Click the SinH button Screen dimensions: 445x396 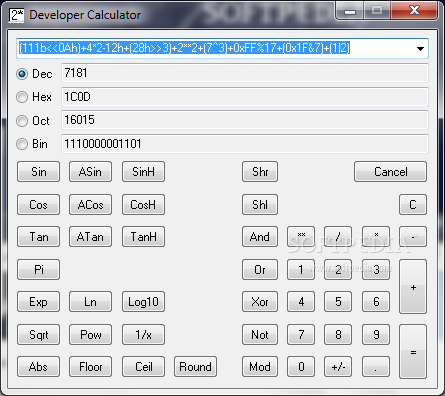[x=143, y=172]
